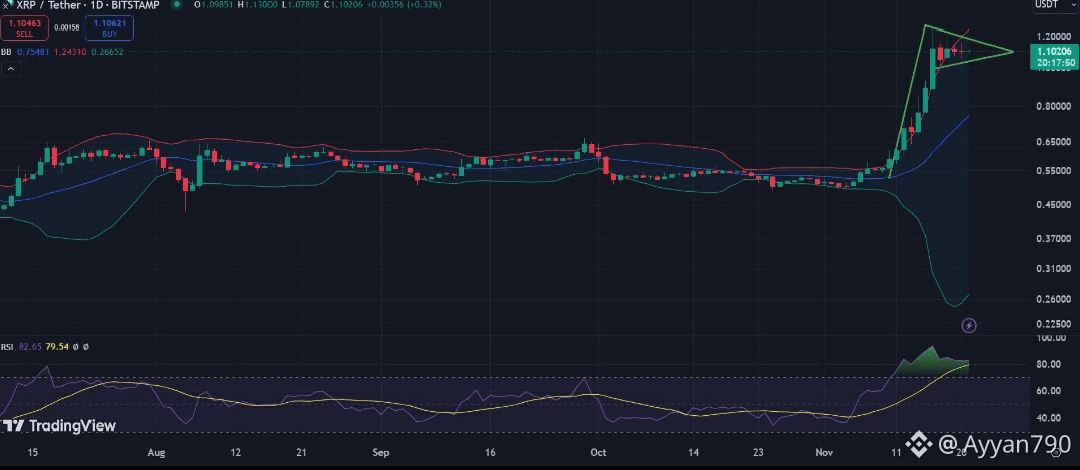Screen dimensions: 1080x470
Task: Click the bar countdown 20:17:50
Action: [x=1056, y=63]
